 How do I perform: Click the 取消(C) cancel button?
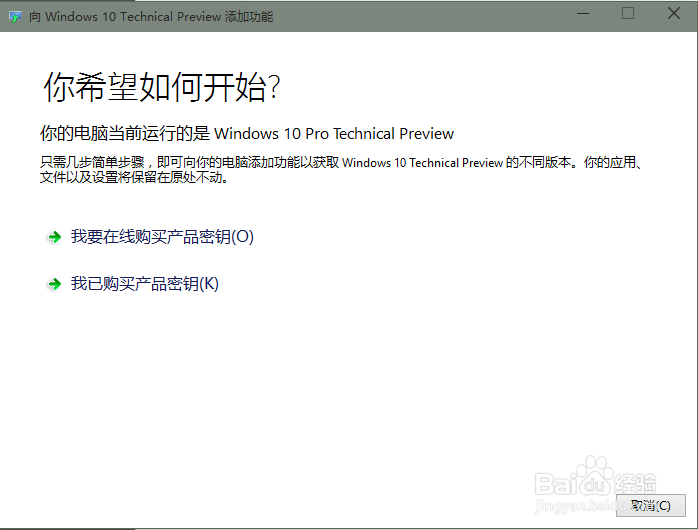click(650, 506)
